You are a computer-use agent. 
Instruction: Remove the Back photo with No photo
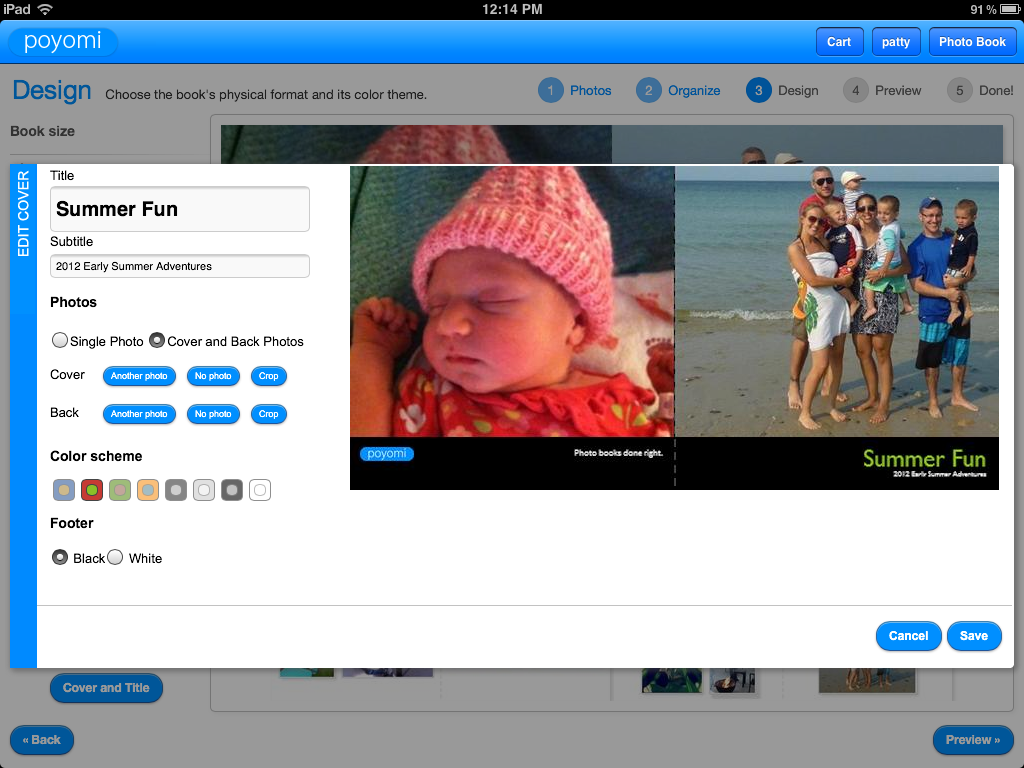coord(213,414)
